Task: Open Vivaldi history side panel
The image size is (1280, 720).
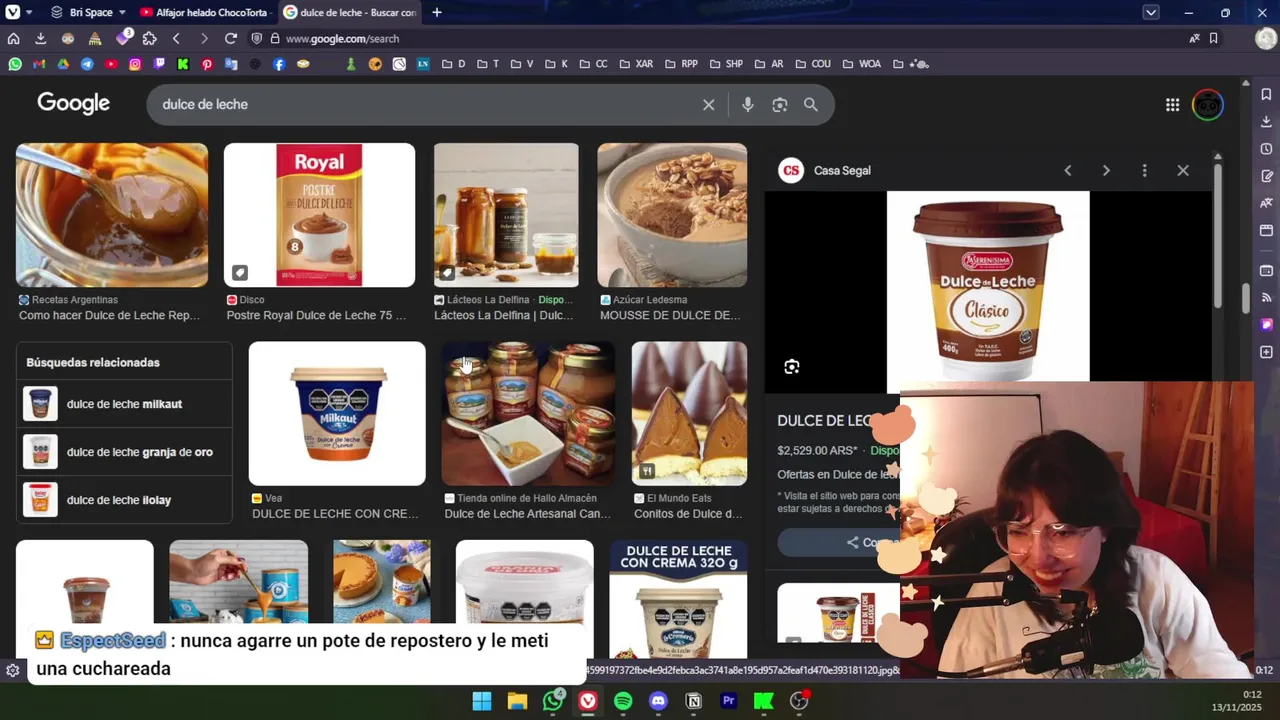Action: click(x=1266, y=148)
